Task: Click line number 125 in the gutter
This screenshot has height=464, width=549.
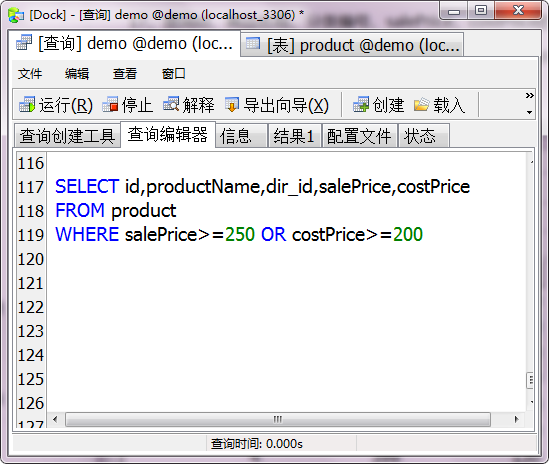Action: pos(31,379)
